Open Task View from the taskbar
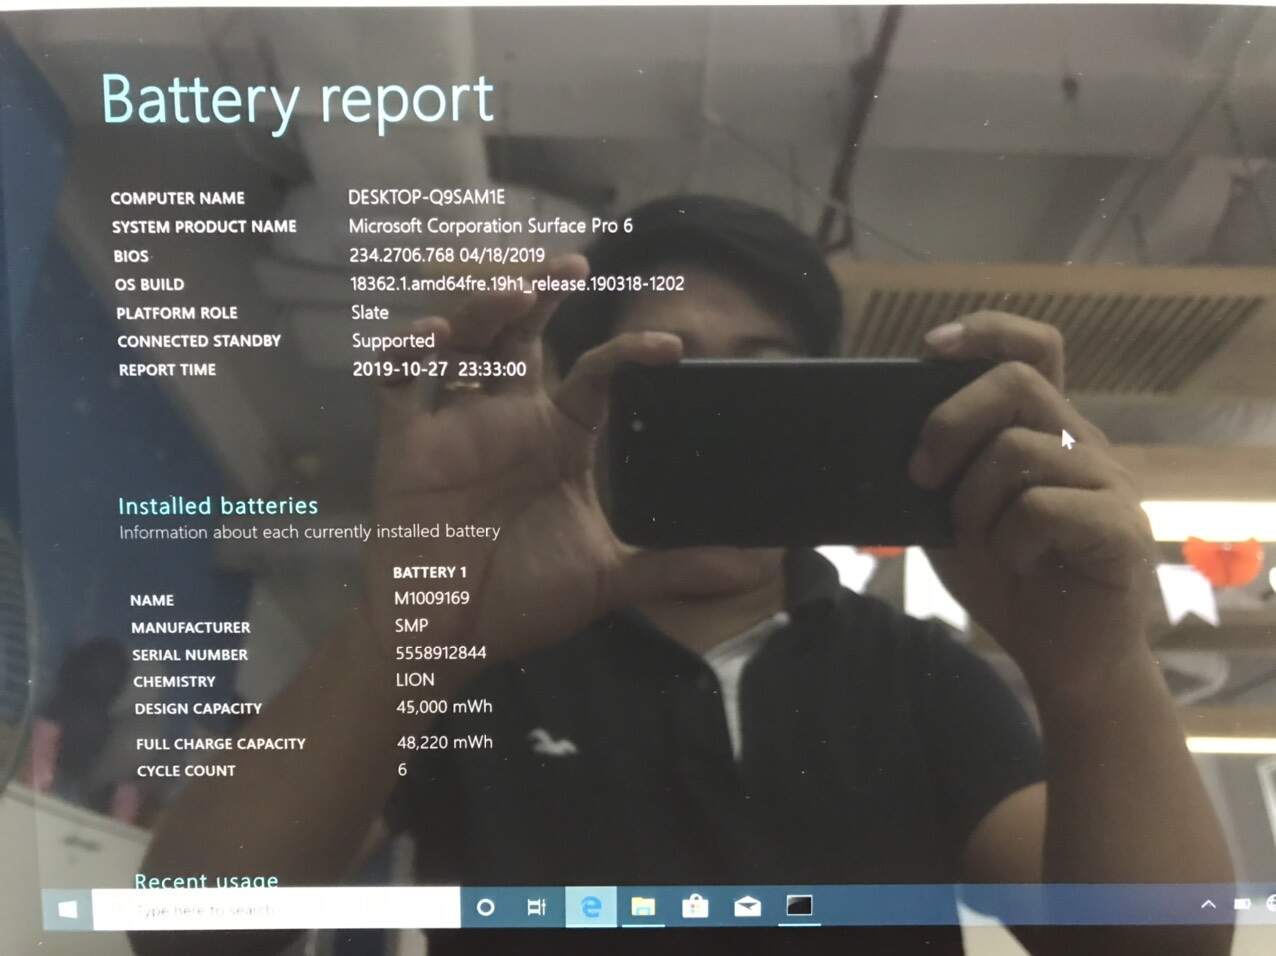 537,907
